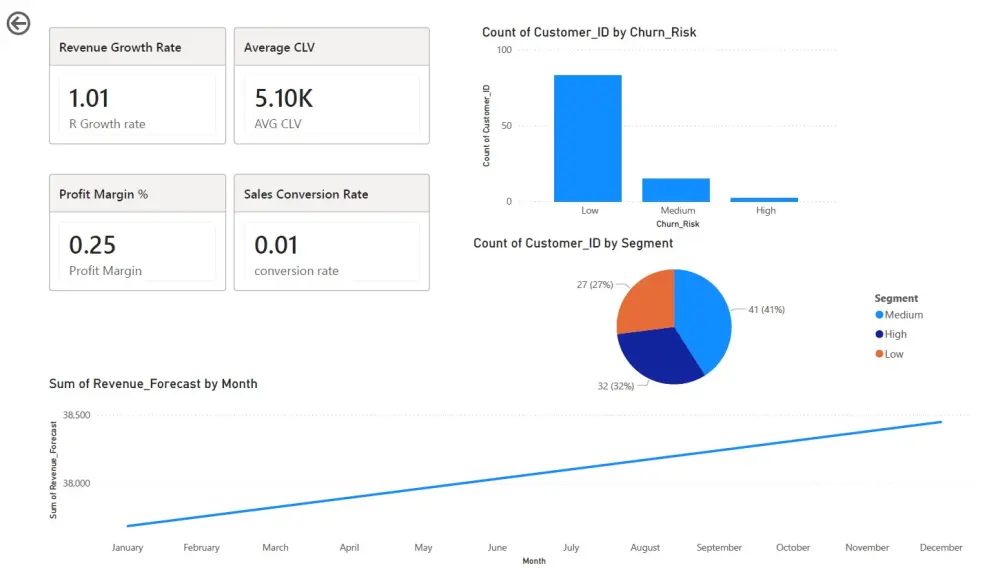Click the Month axis title
Screen dimensions: 1000x570
click(534, 561)
